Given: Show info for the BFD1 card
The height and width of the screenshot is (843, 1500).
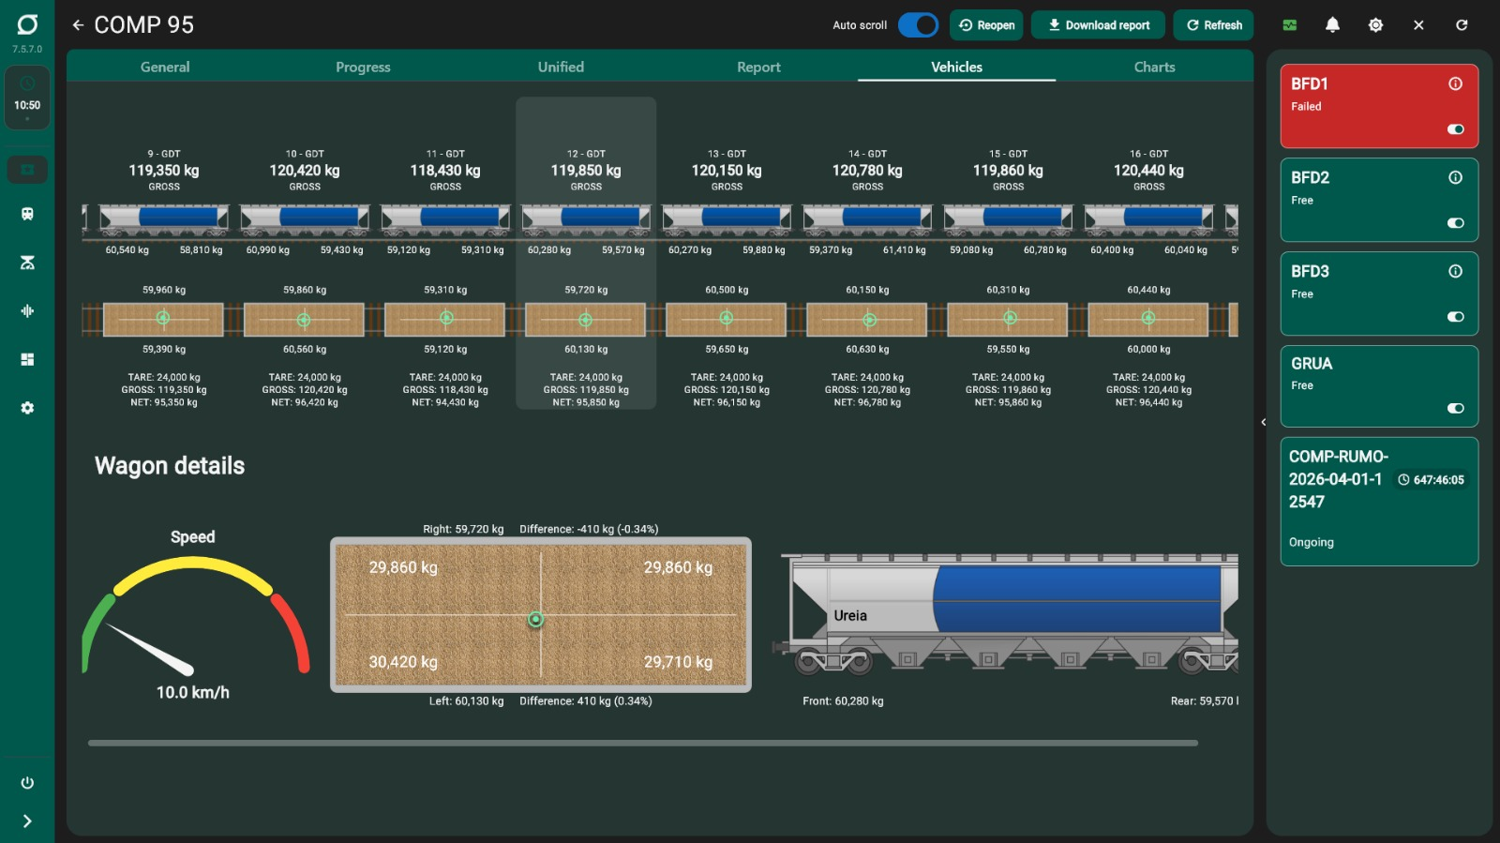Looking at the screenshot, I should (x=1456, y=84).
